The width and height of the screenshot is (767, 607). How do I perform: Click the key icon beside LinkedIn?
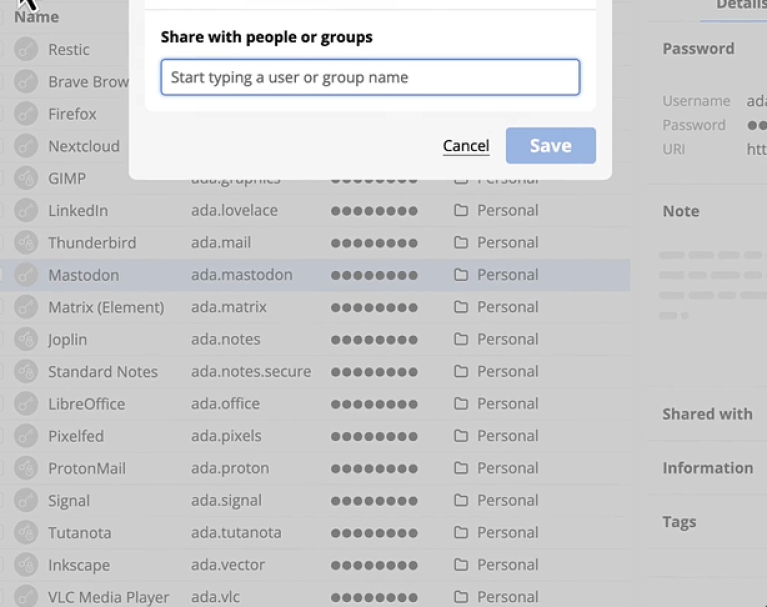coord(26,211)
